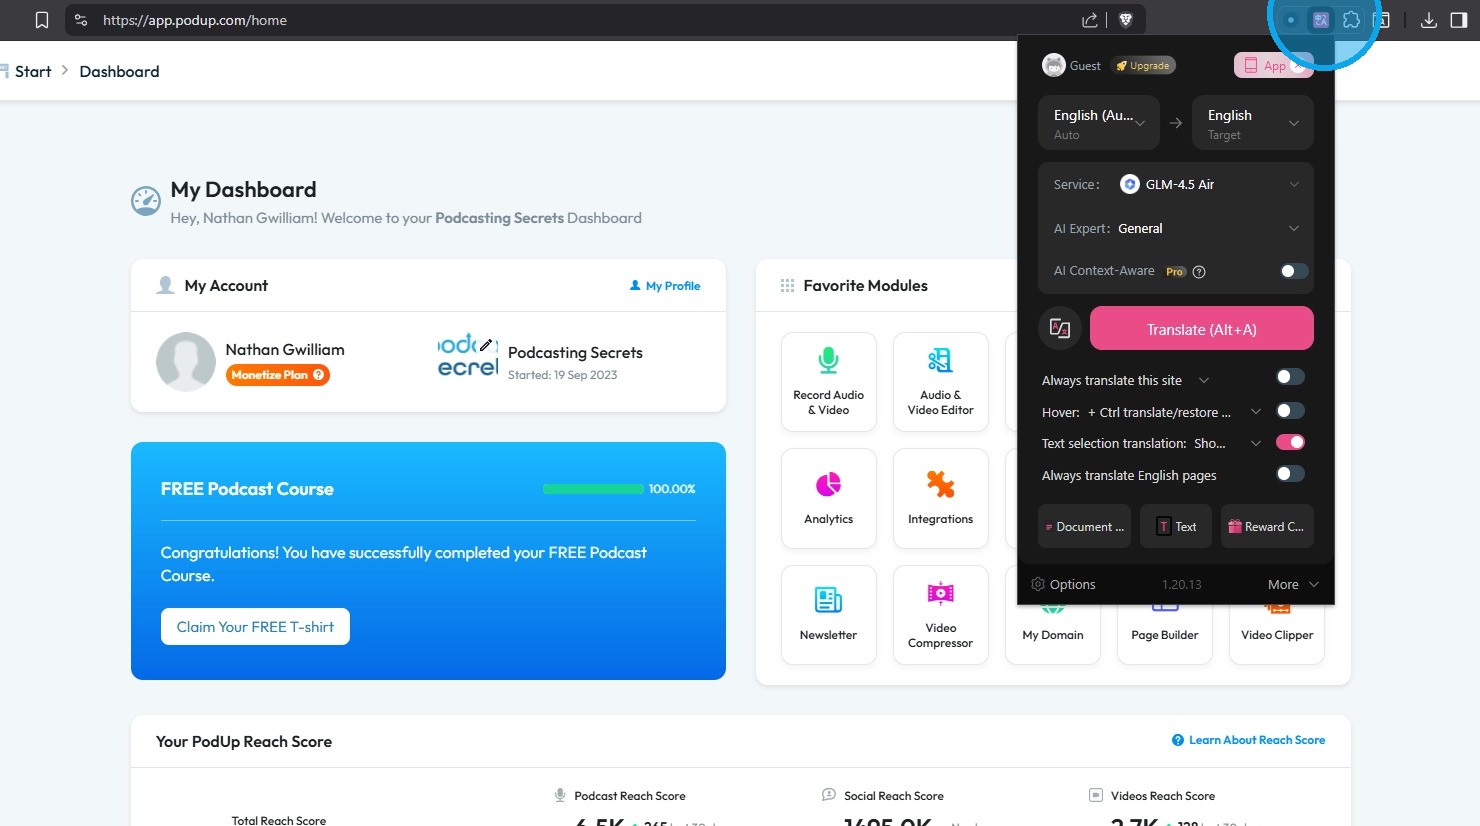
Task: Open browser downloads
Action: tap(1429, 20)
